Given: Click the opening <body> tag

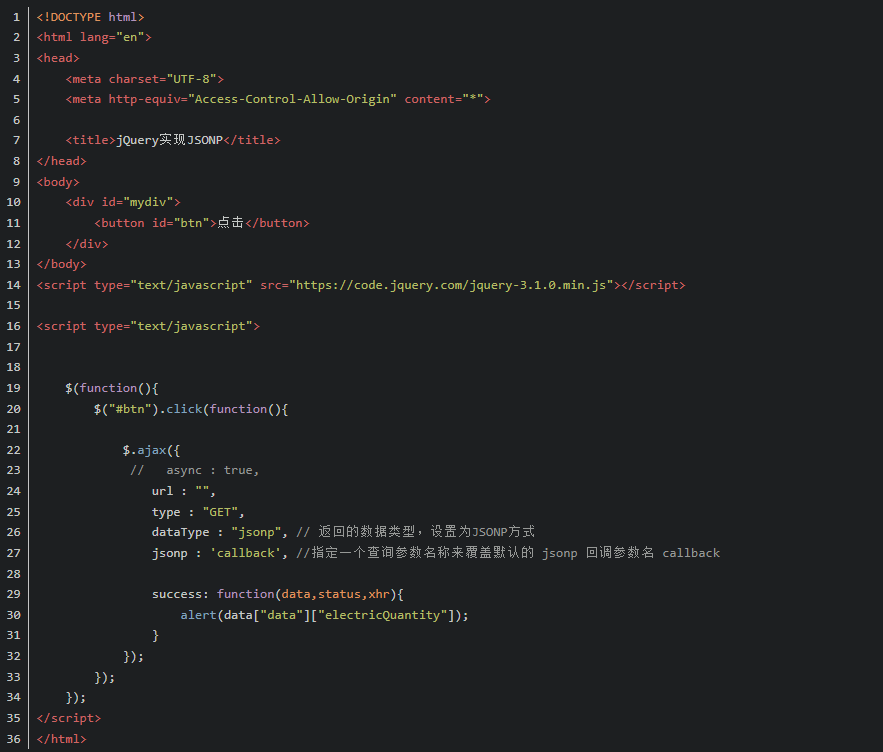Looking at the screenshot, I should pos(58,182).
